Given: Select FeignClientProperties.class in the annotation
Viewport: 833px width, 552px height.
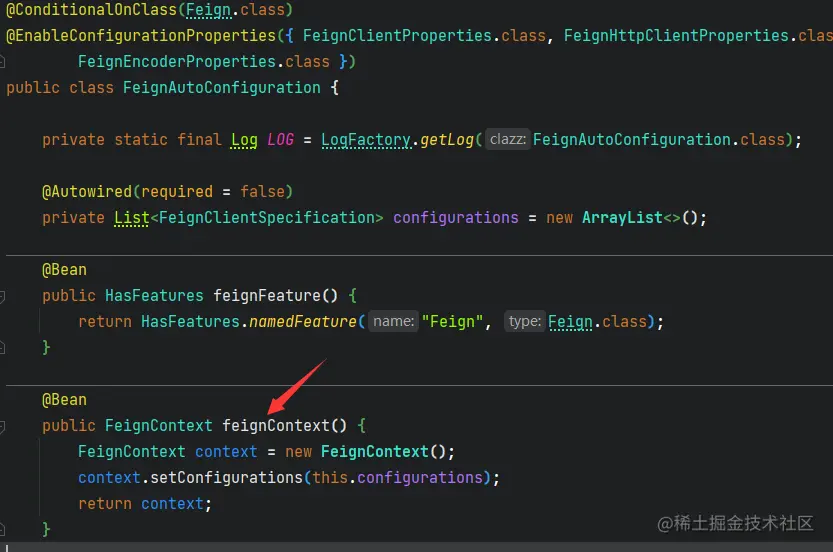Looking at the screenshot, I should point(424,36).
